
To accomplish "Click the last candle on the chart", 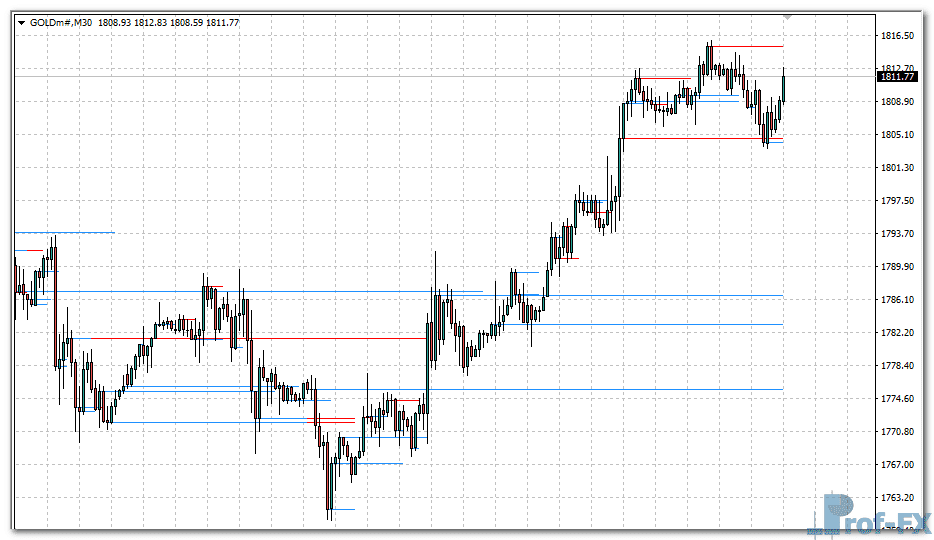I will [x=784, y=88].
